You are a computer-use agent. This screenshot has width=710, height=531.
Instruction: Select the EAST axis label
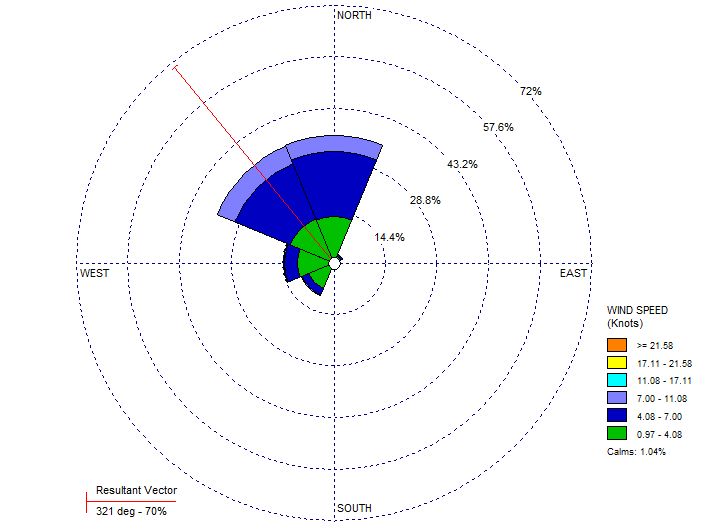tap(574, 274)
